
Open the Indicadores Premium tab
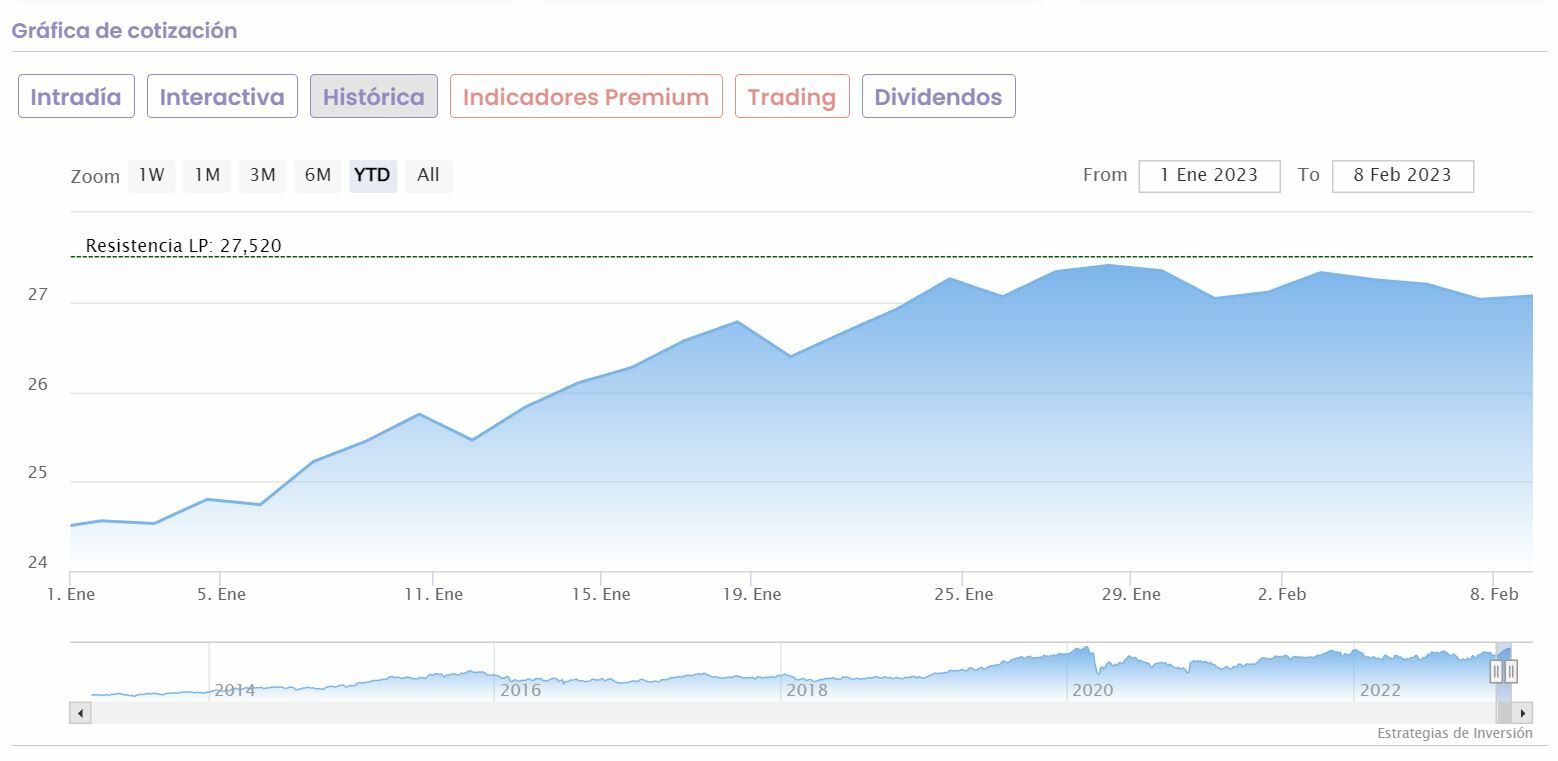pyautogui.click(x=586, y=97)
